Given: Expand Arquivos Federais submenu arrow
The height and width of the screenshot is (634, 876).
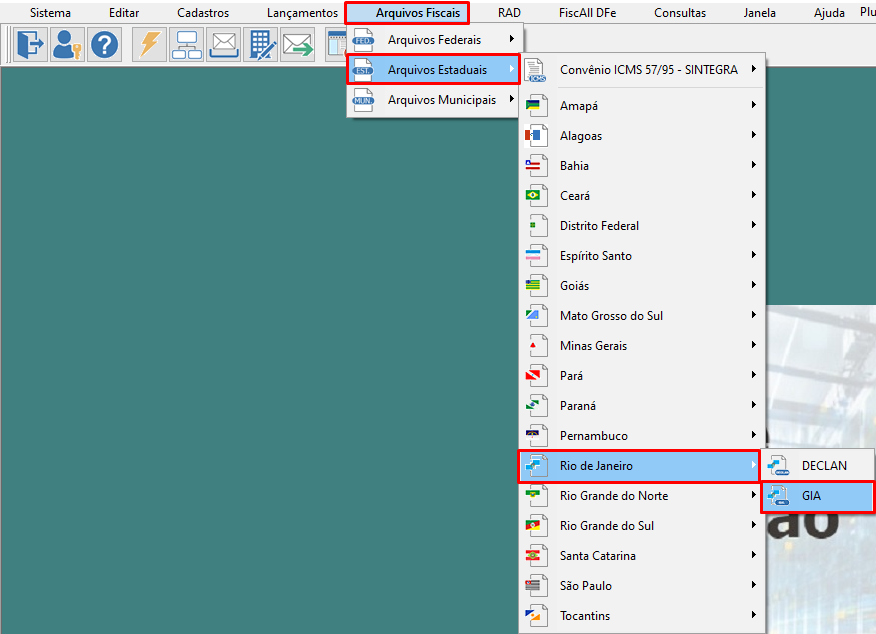Looking at the screenshot, I should (512, 39).
